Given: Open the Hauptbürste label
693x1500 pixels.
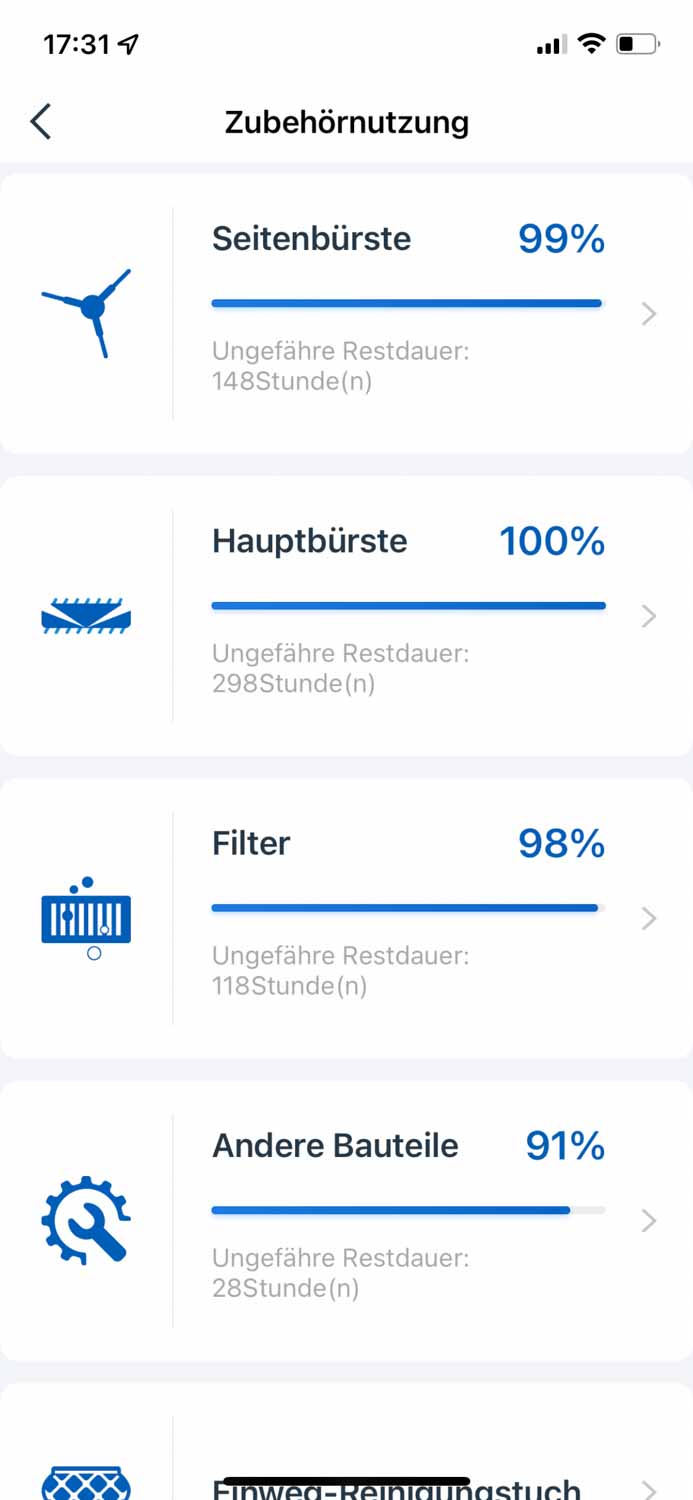Looking at the screenshot, I should pyautogui.click(x=310, y=541).
